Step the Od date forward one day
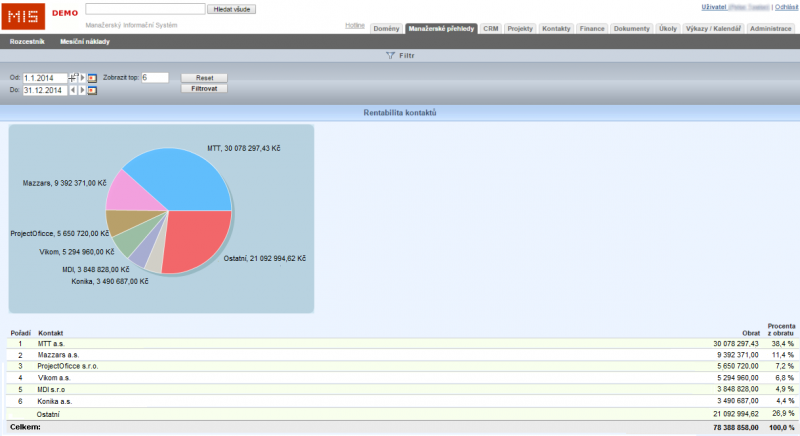The height and width of the screenshot is (436, 800). click(x=81, y=77)
